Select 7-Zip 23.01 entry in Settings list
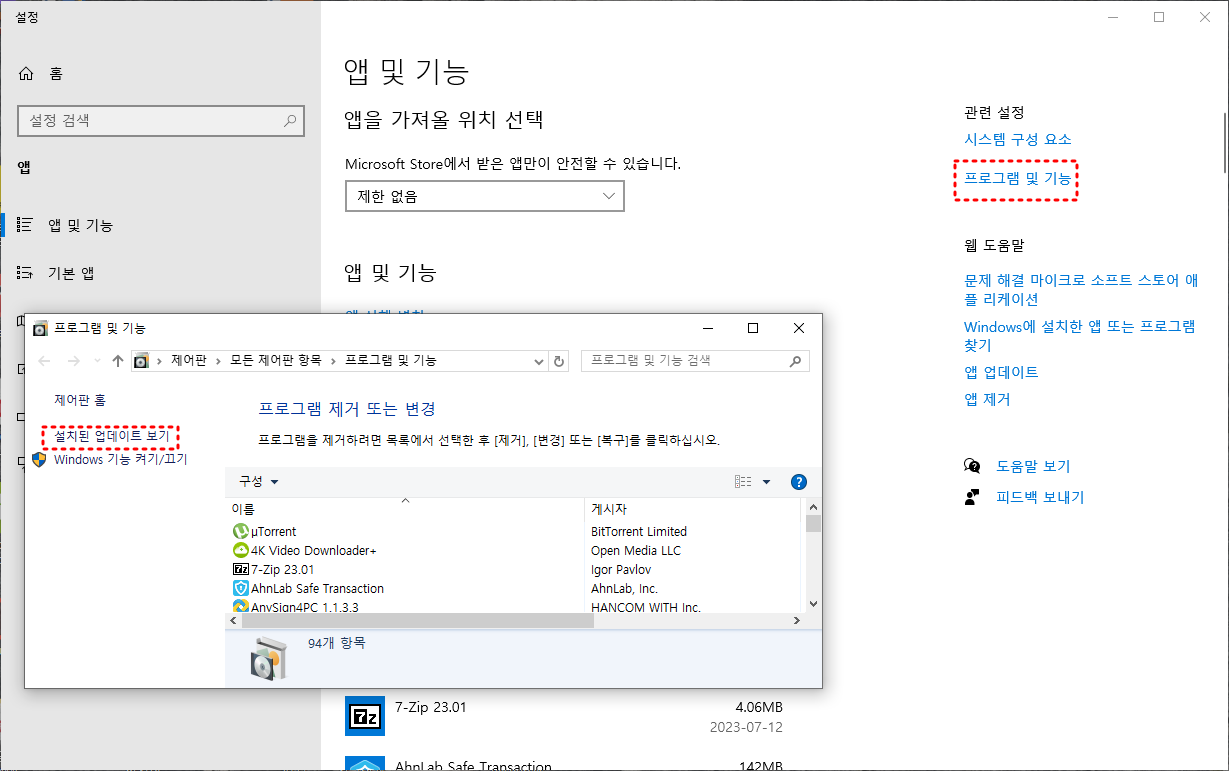1229x771 pixels. tap(564, 717)
